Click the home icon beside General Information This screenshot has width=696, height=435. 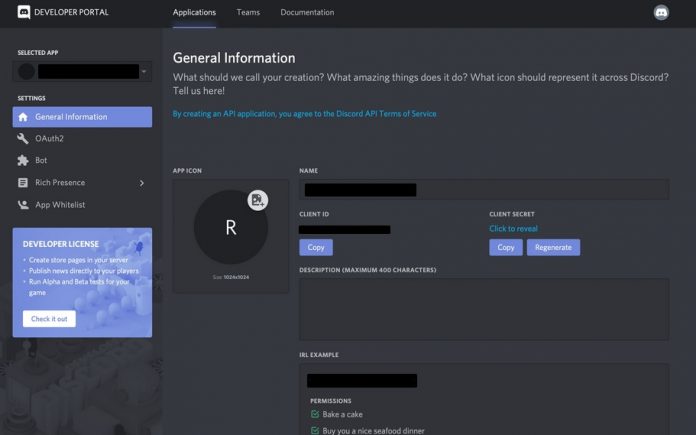coord(23,117)
